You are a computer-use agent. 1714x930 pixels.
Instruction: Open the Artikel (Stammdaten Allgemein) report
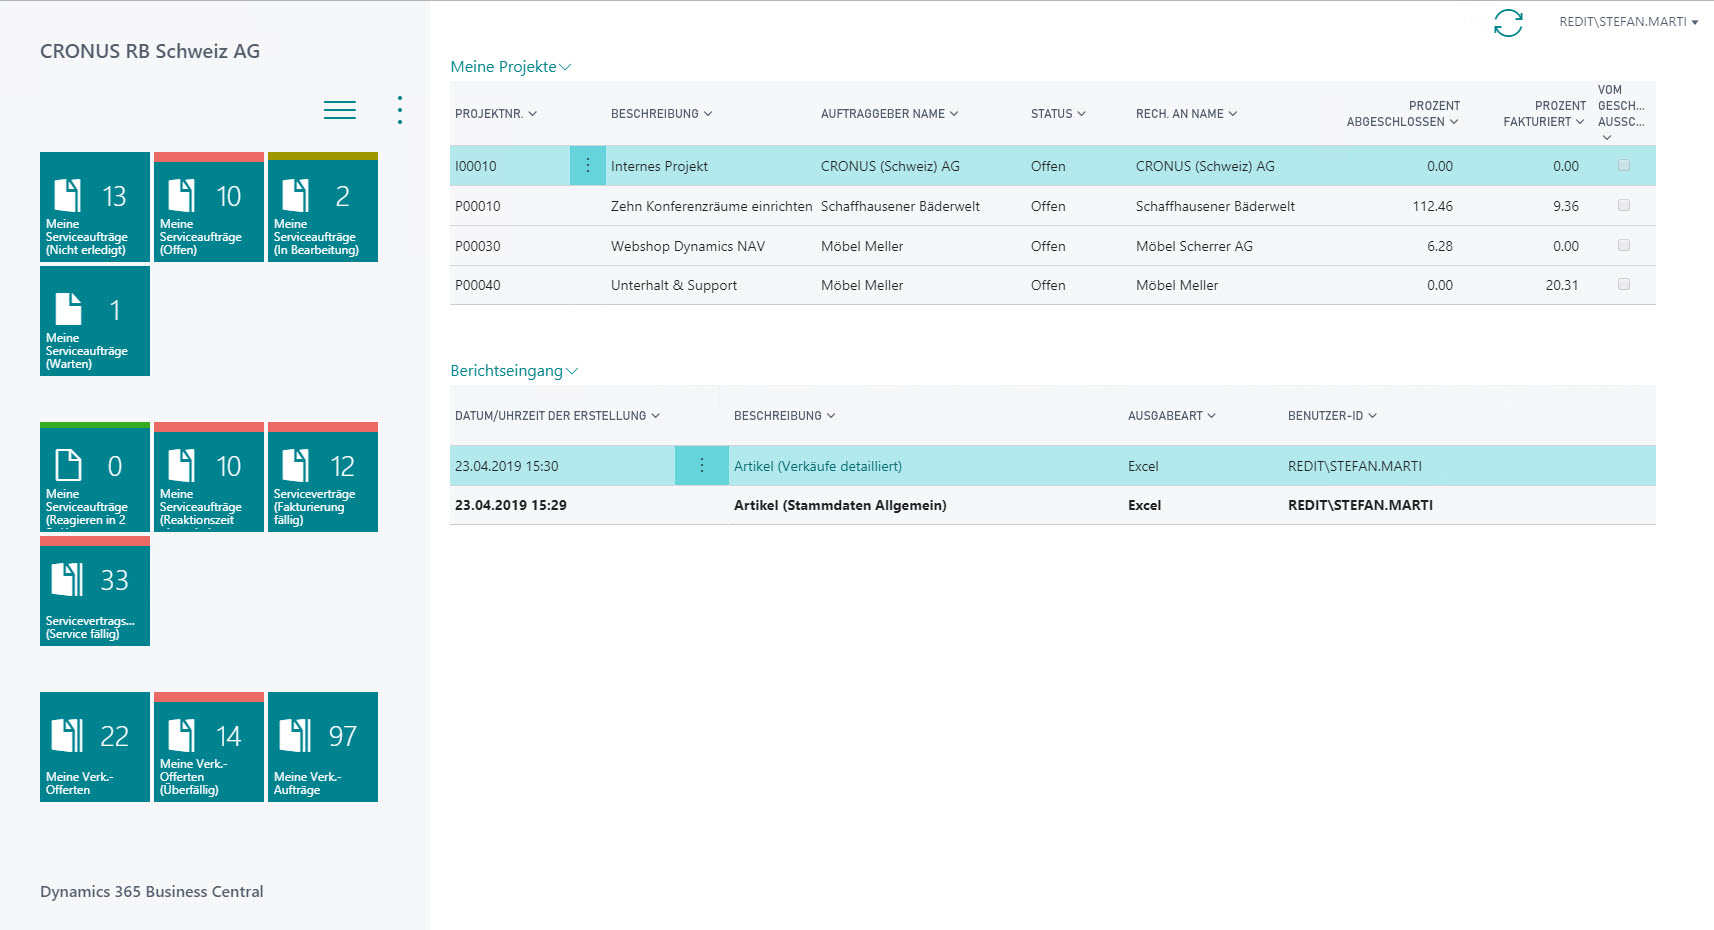click(x=840, y=505)
